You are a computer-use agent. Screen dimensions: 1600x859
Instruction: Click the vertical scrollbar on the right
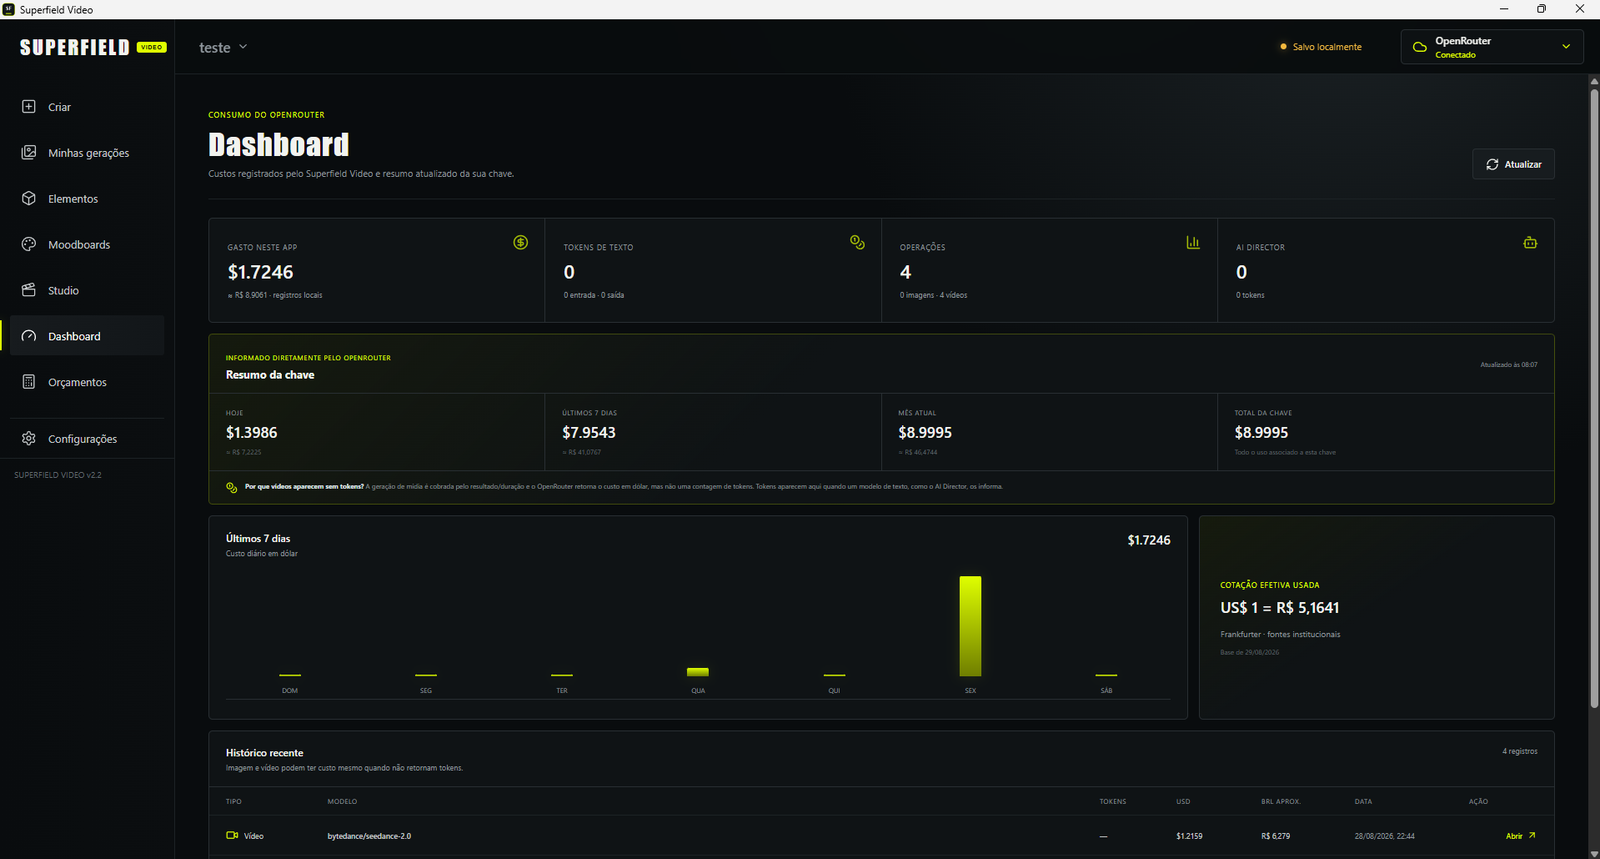pos(1594,399)
